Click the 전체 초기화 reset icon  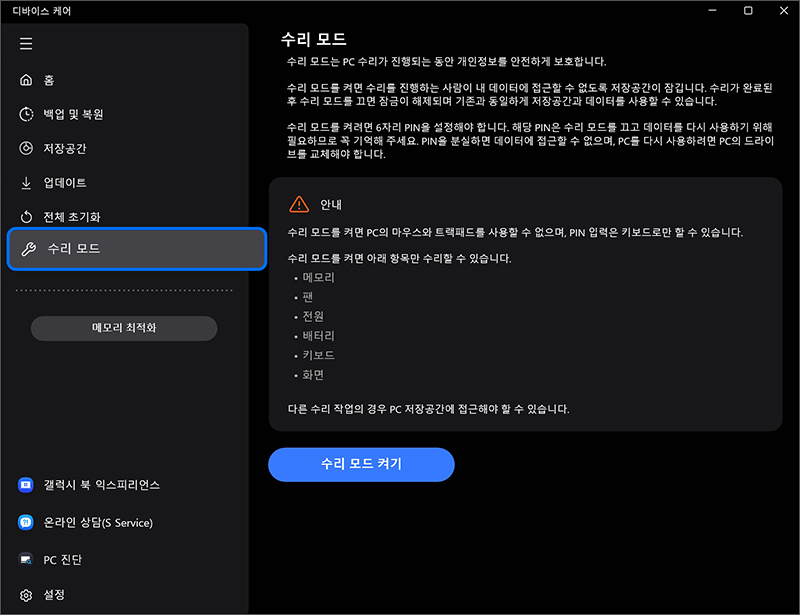pos(26,216)
